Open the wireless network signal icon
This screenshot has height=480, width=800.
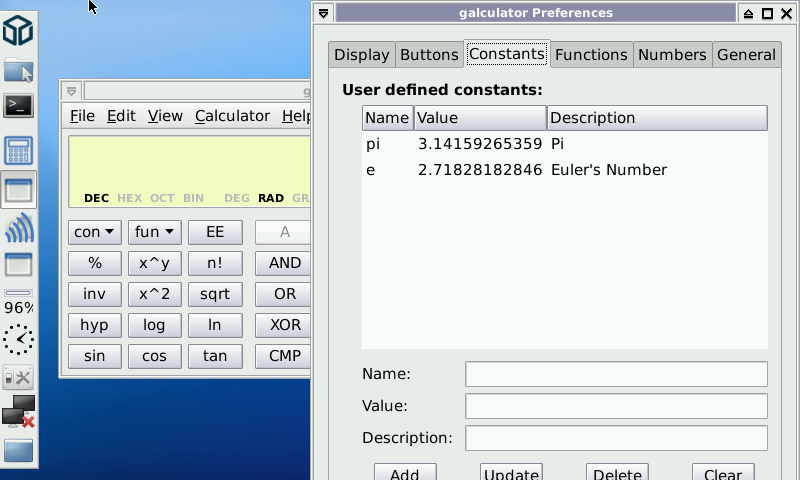click(18, 228)
